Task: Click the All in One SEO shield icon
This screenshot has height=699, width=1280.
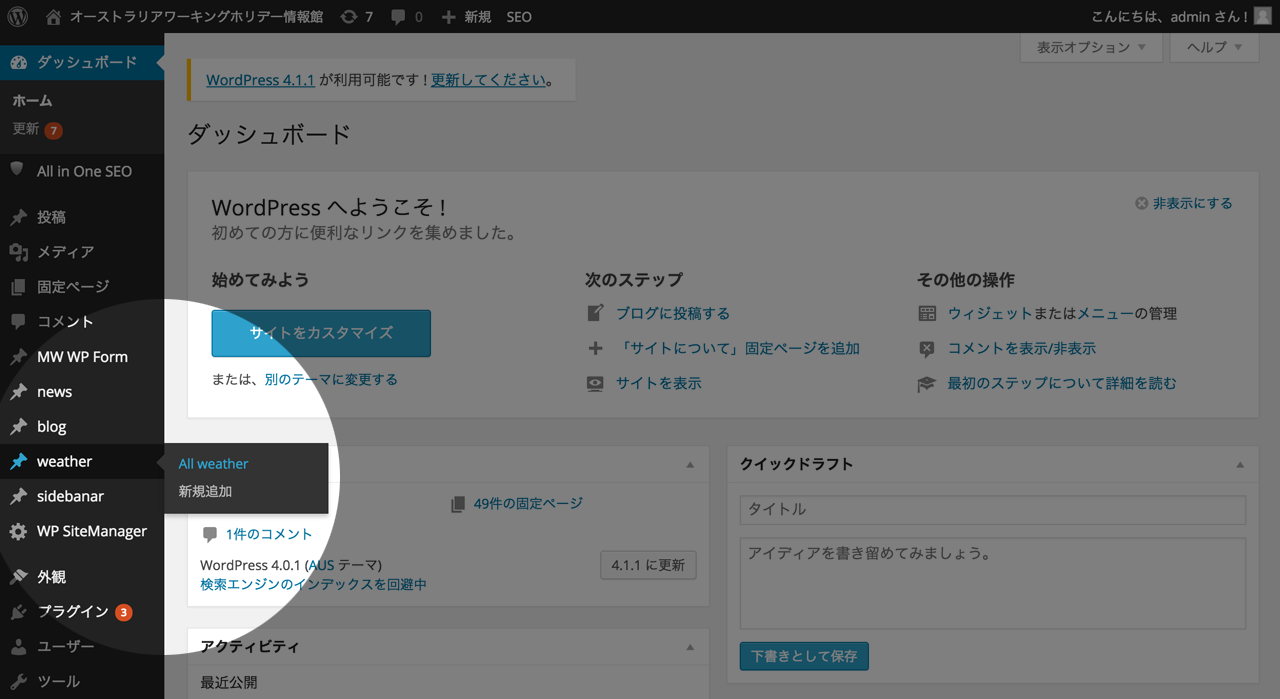Action: pos(17,170)
